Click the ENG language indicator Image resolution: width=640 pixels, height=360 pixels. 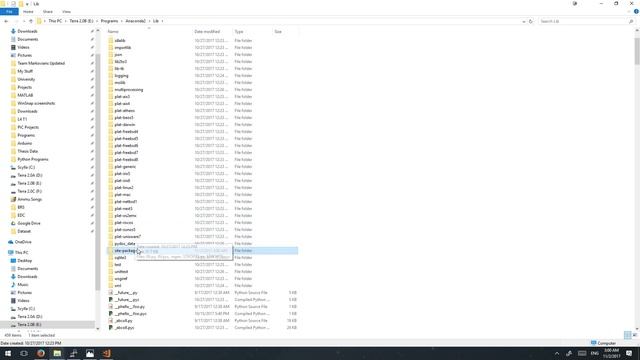(x=595, y=353)
